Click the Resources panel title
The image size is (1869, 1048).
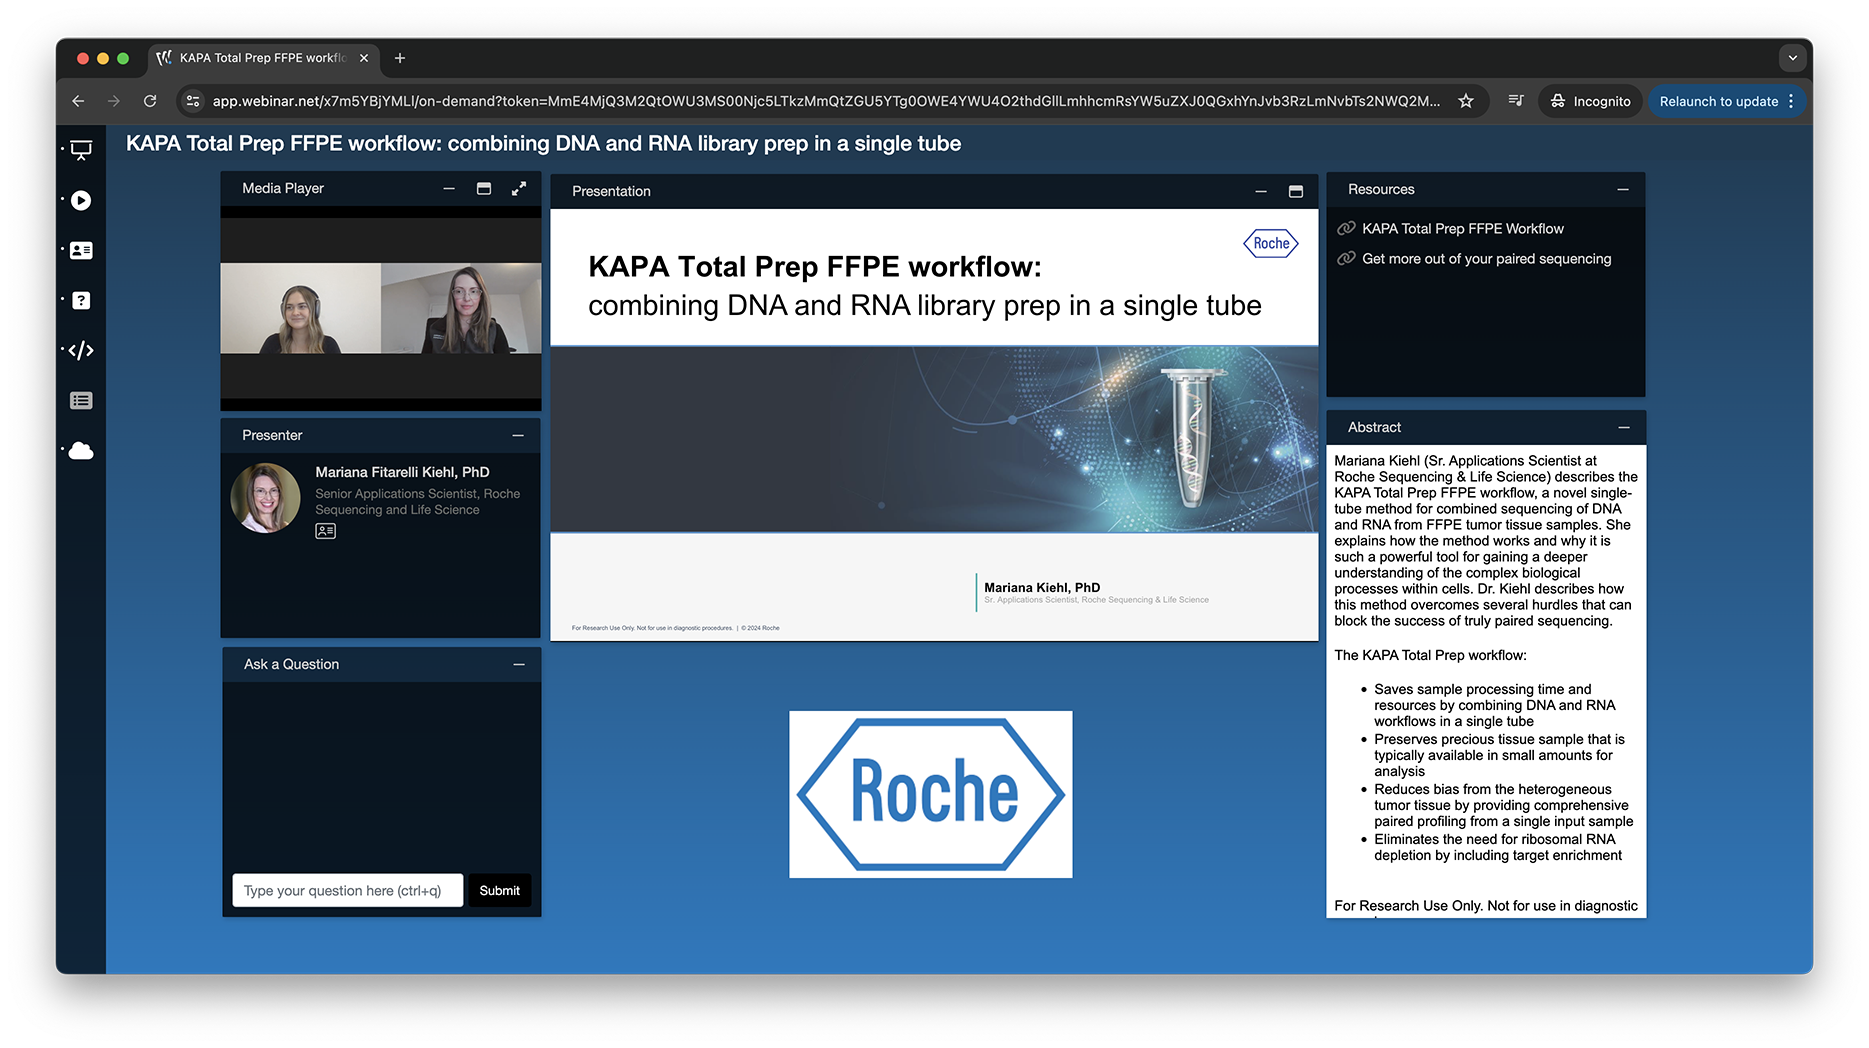(1381, 189)
